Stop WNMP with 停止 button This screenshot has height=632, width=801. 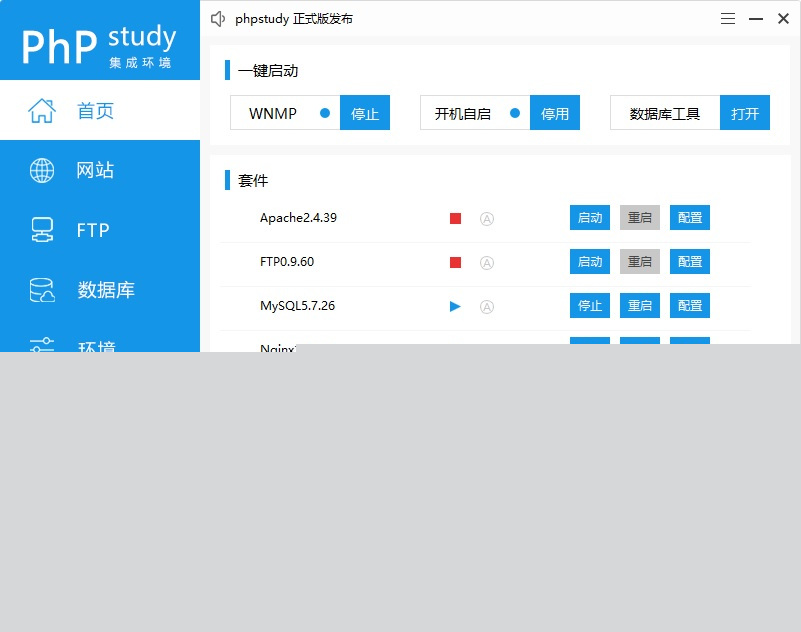(x=365, y=112)
